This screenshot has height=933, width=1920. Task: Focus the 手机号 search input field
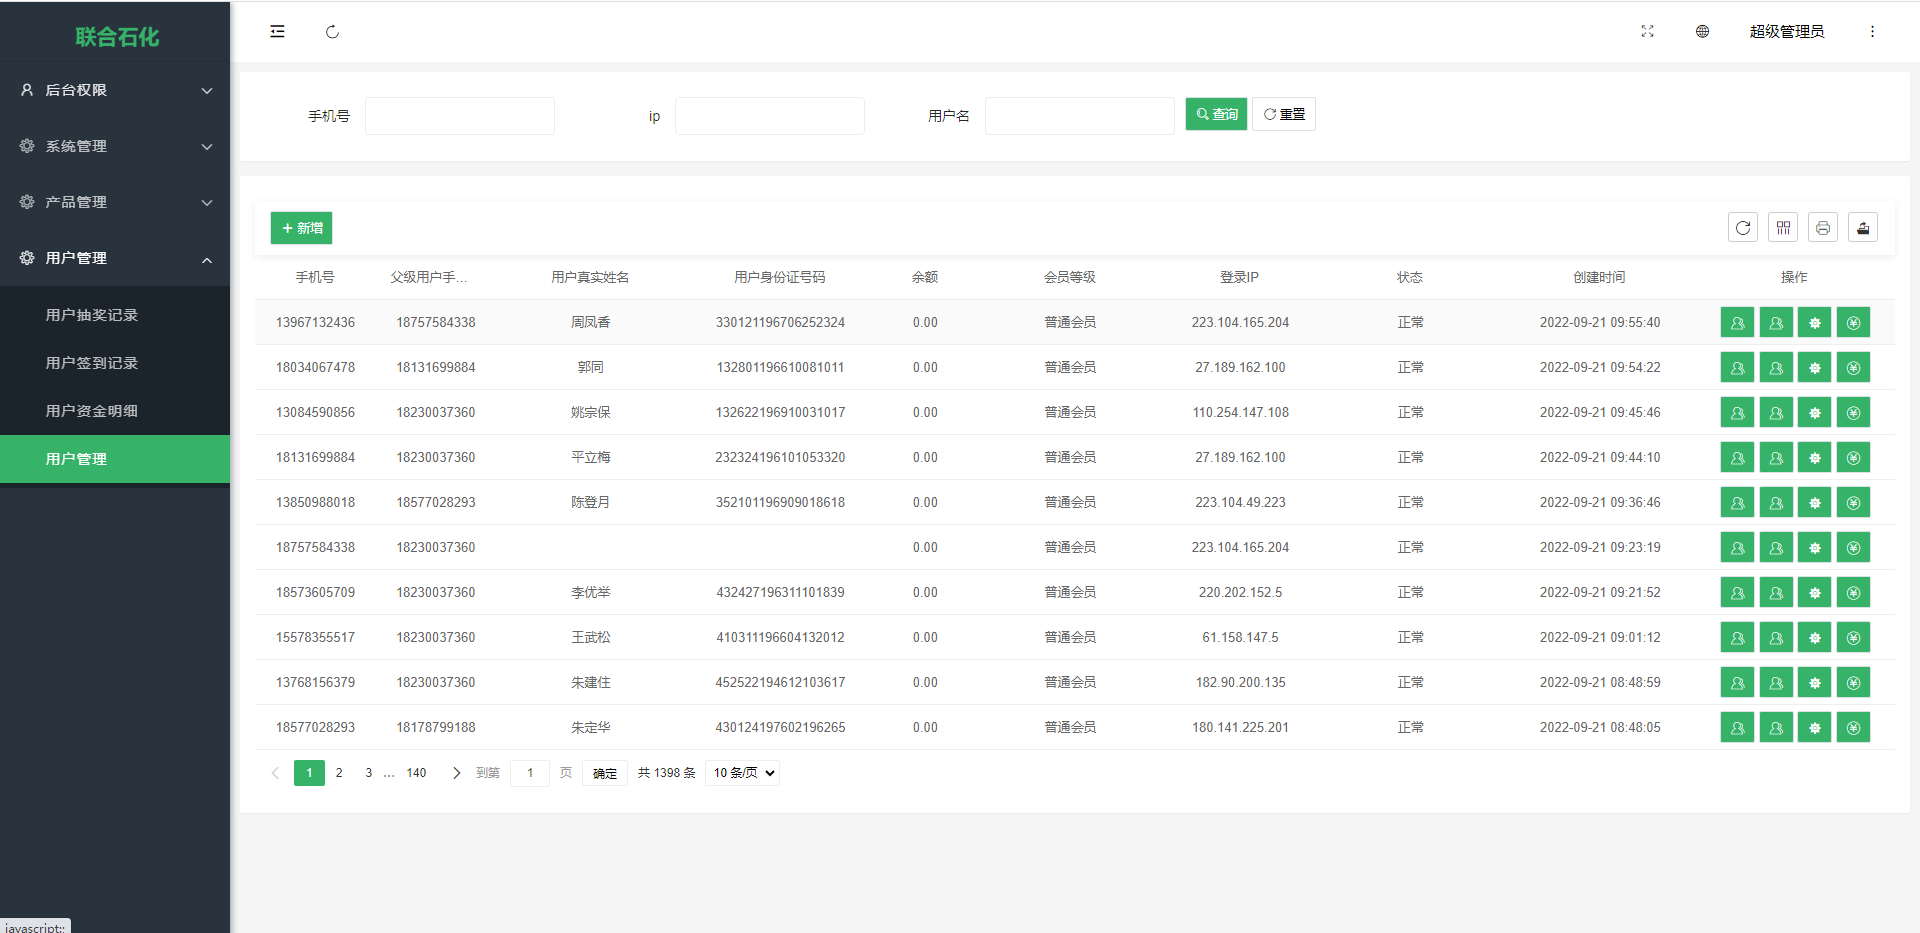(460, 116)
